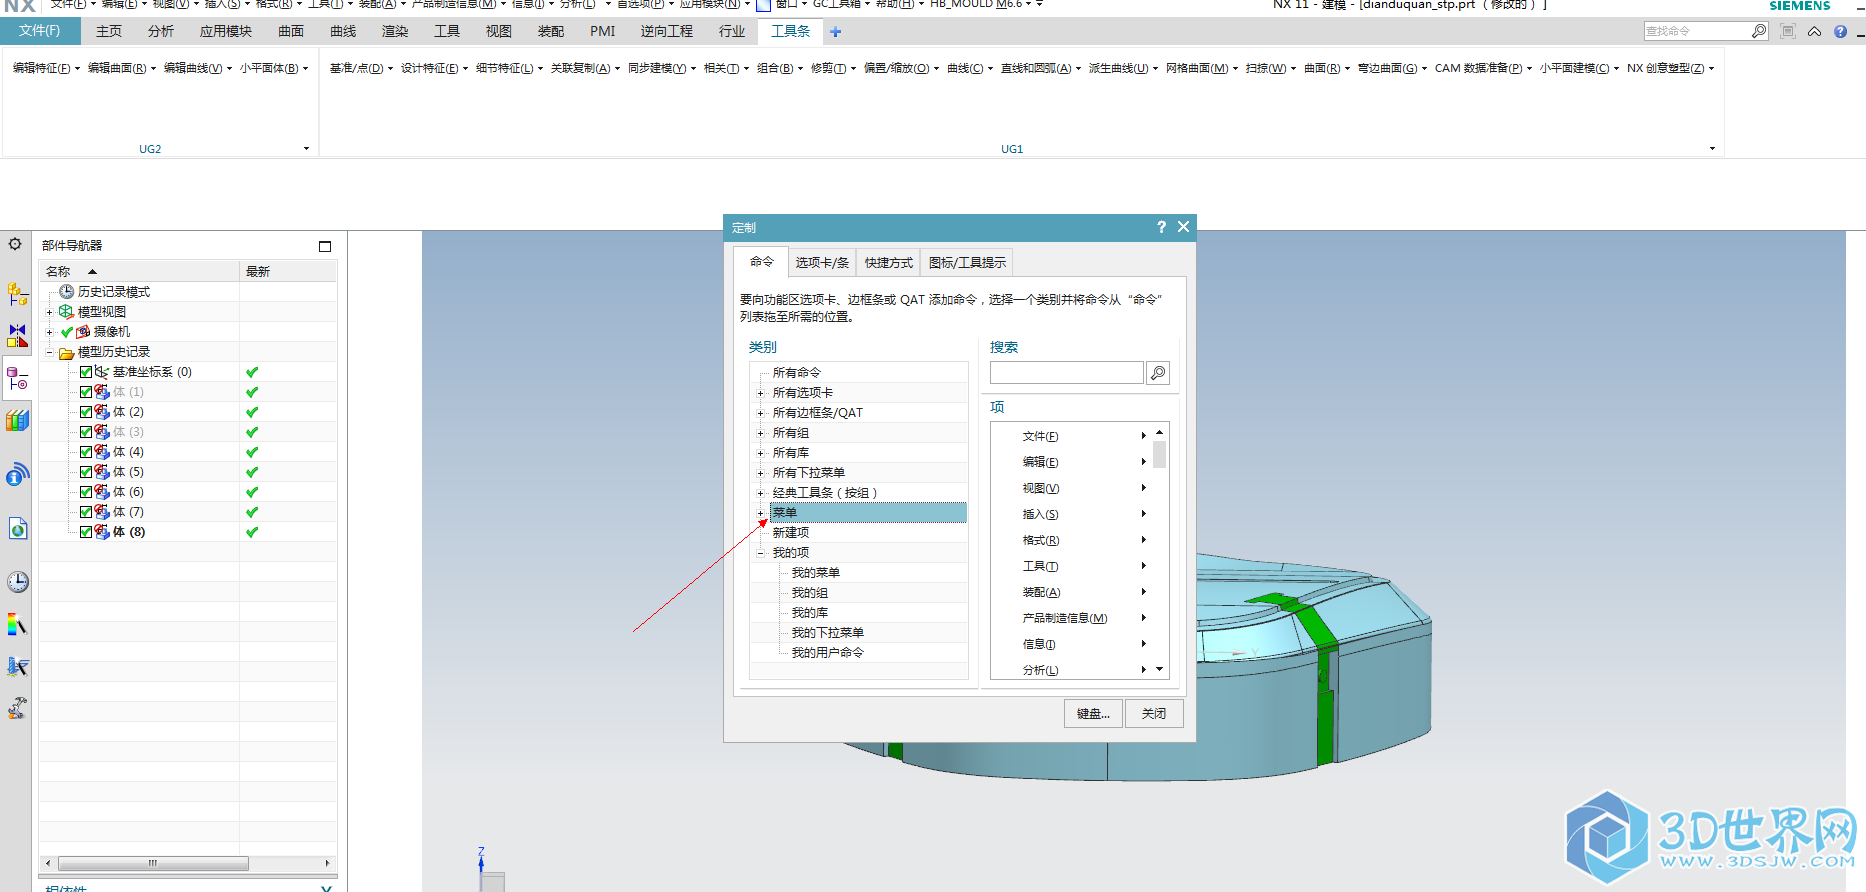This screenshot has height=892, width=1866.
Task: Click the search input in Customize dialog
Action: 1066,373
